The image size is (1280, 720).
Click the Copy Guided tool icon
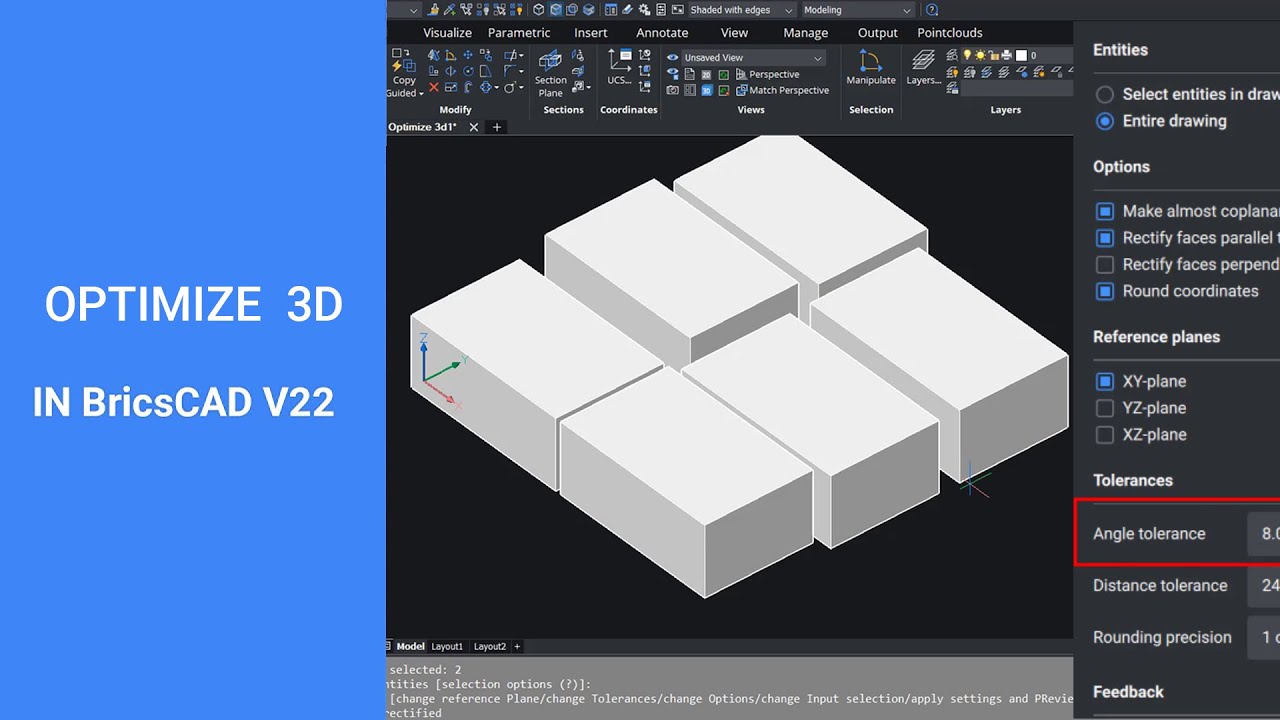pos(403,60)
